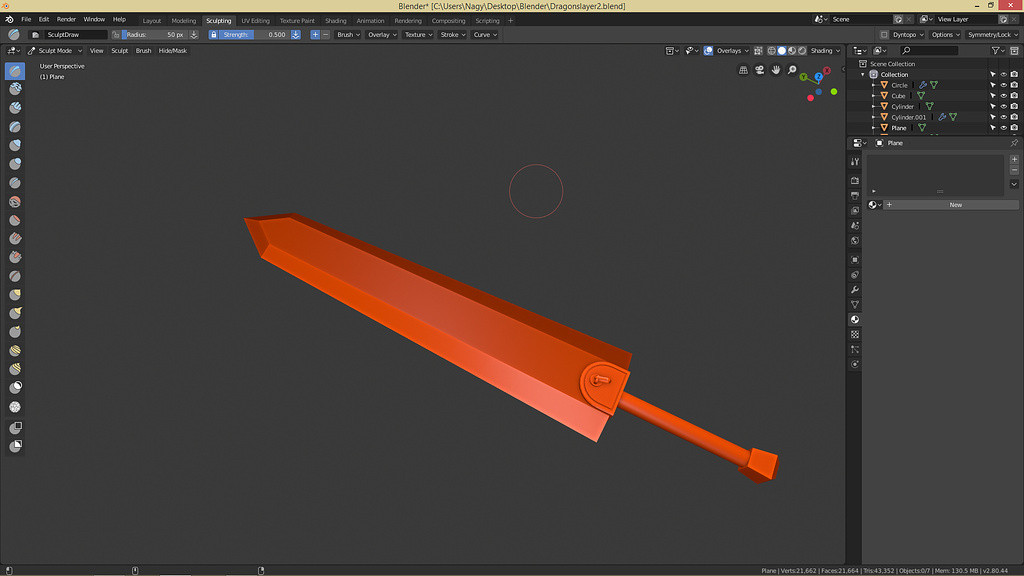Screen dimensions: 1024x576
Task: Open the Curve dropdown panel
Action: click(485, 35)
